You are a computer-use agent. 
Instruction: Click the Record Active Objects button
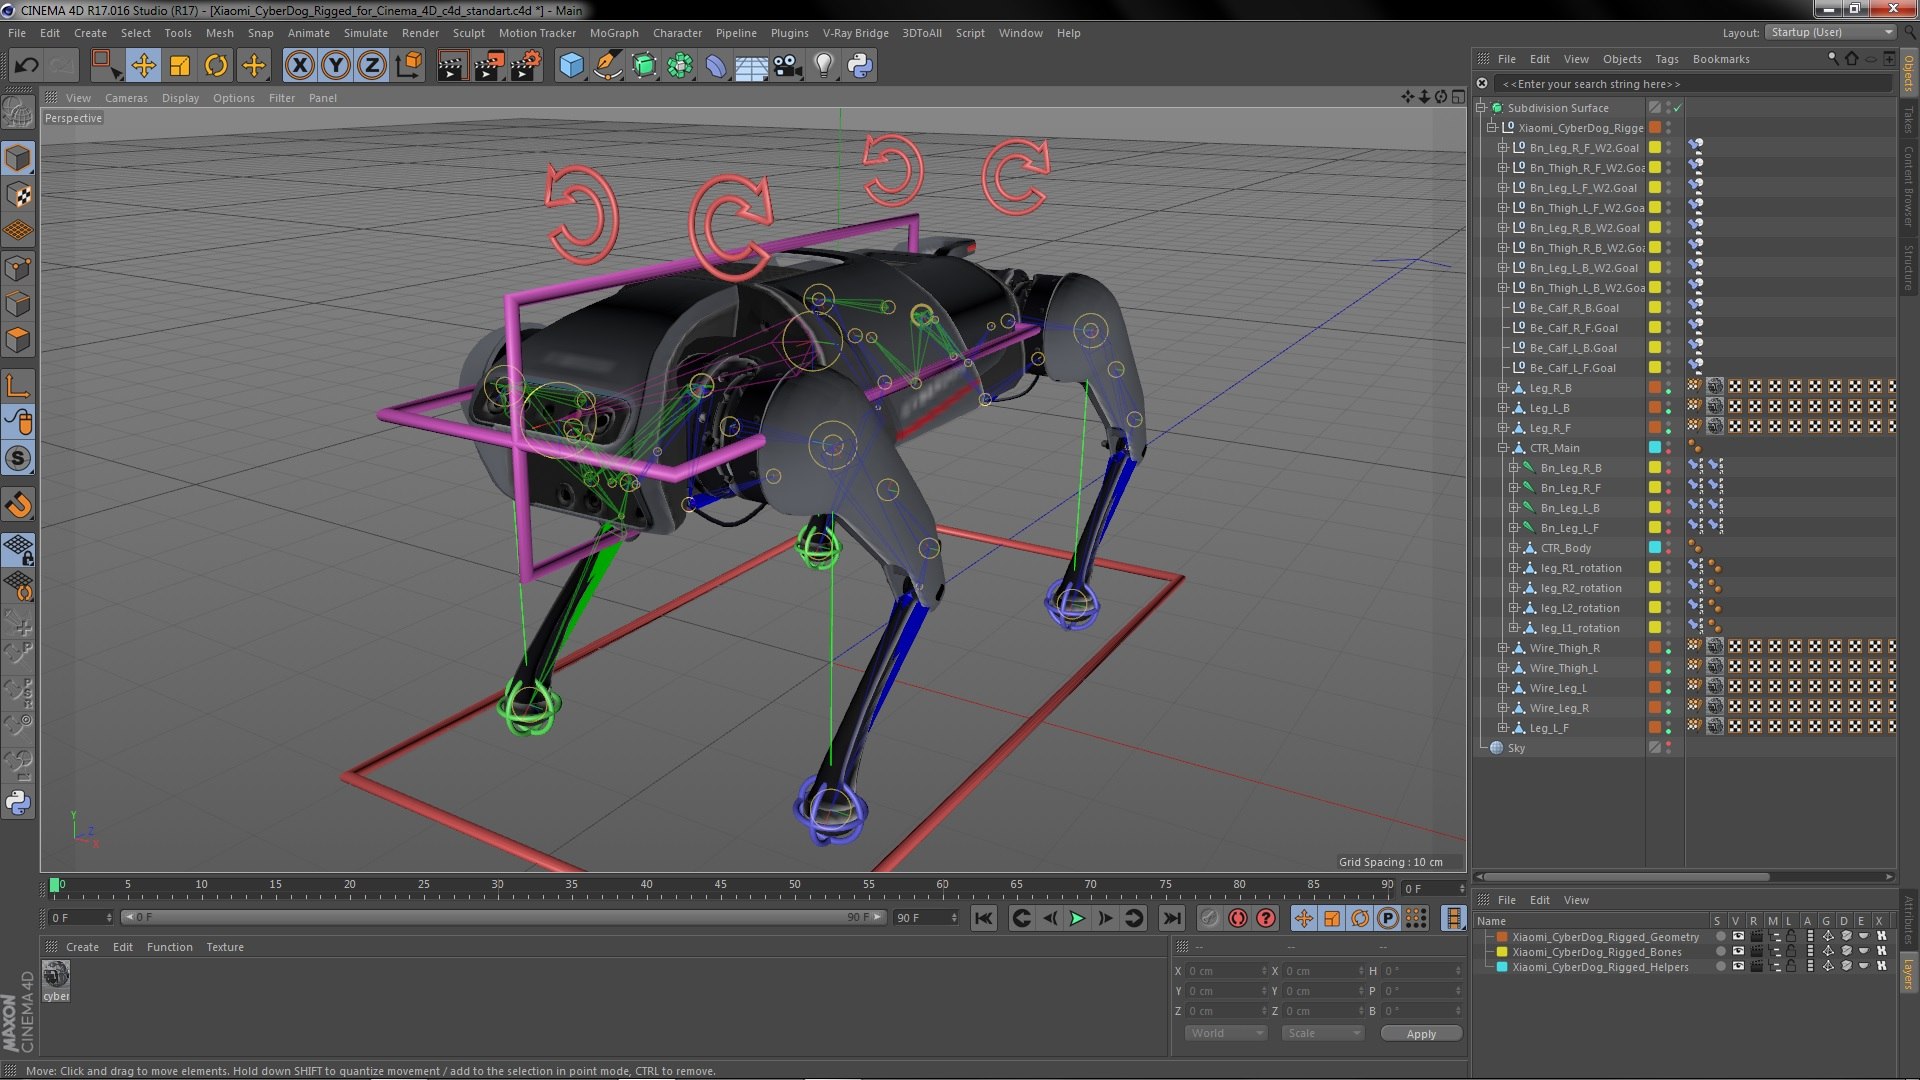pyautogui.click(x=1209, y=918)
